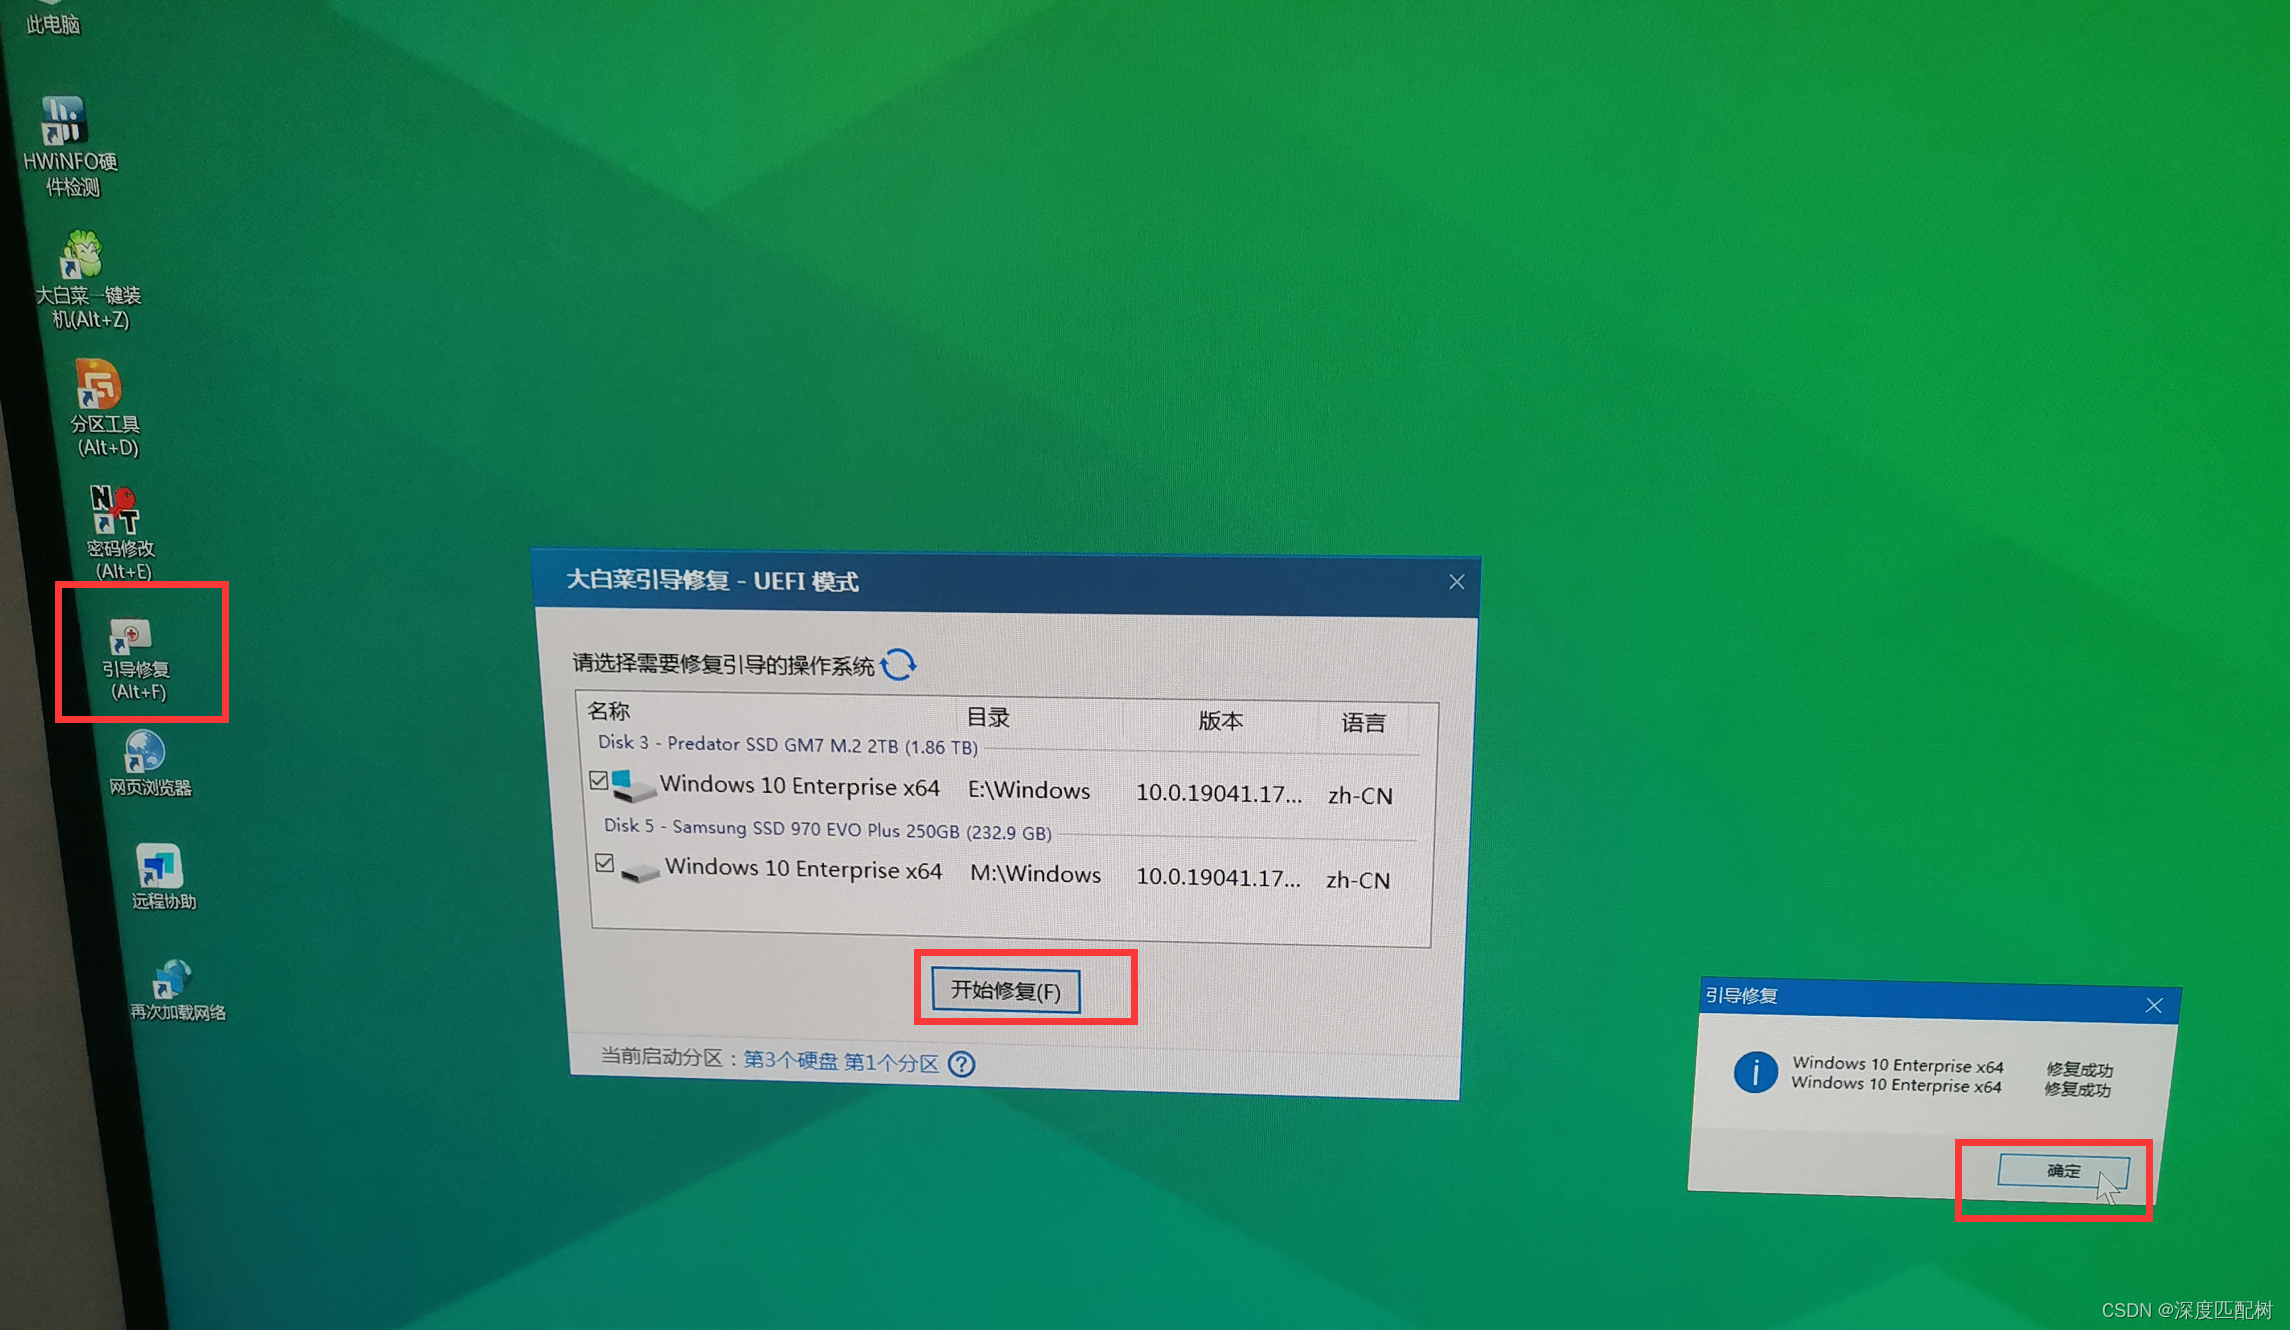This screenshot has width=2290, height=1330.
Task: Click 第3个硬盘 第1个分区 boot partition link
Action: coord(840,1061)
